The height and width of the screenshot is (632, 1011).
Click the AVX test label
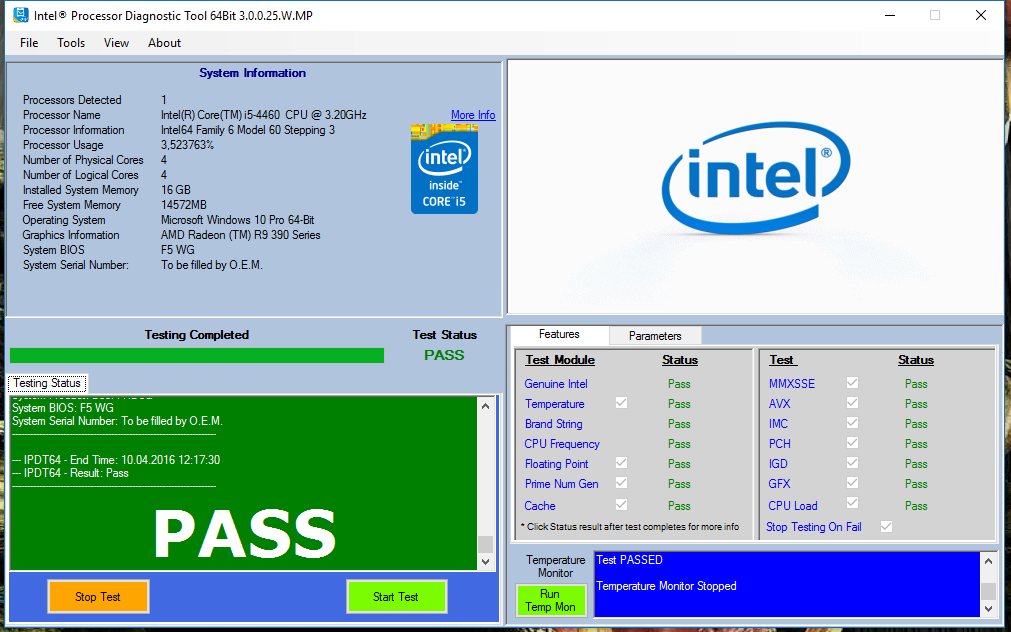(780, 404)
